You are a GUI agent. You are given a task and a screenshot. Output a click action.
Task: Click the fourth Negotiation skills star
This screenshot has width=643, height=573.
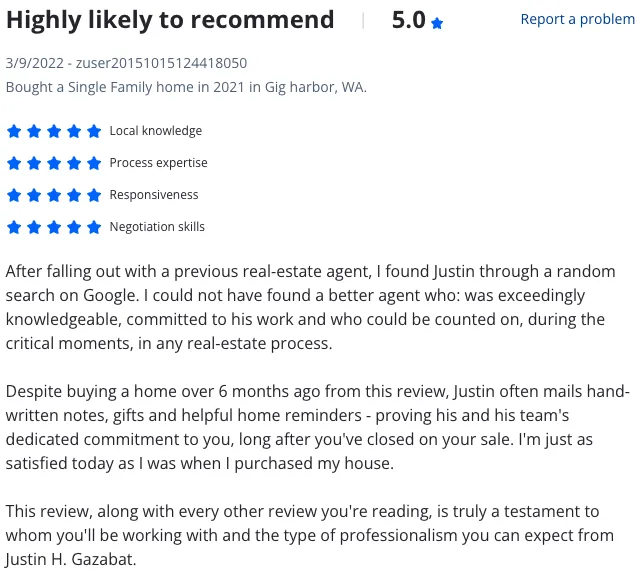point(74,227)
